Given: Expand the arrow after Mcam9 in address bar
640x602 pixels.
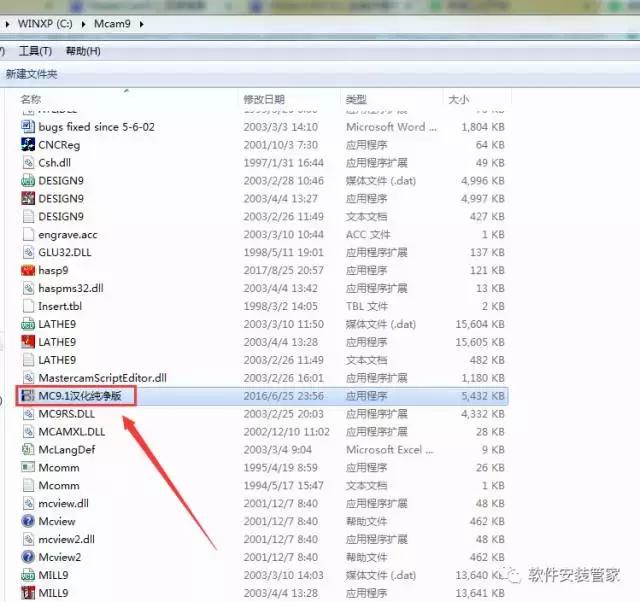Looking at the screenshot, I should coord(141,24).
